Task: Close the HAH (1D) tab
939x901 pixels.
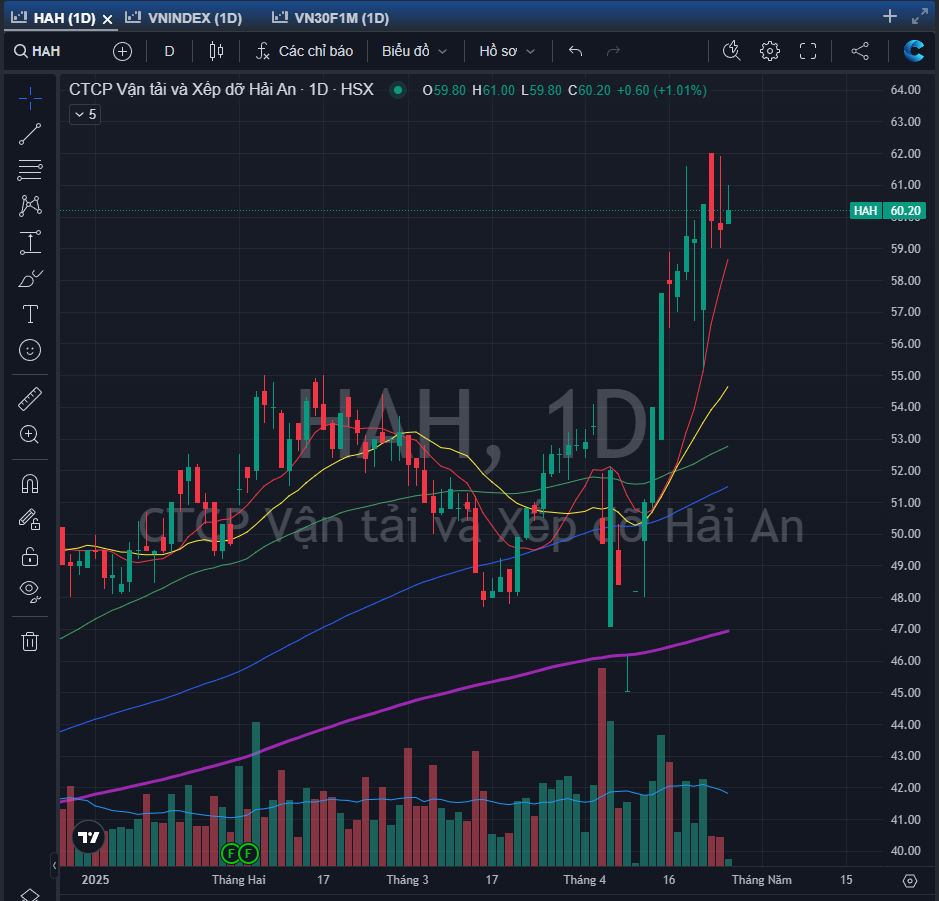Action: [108, 19]
